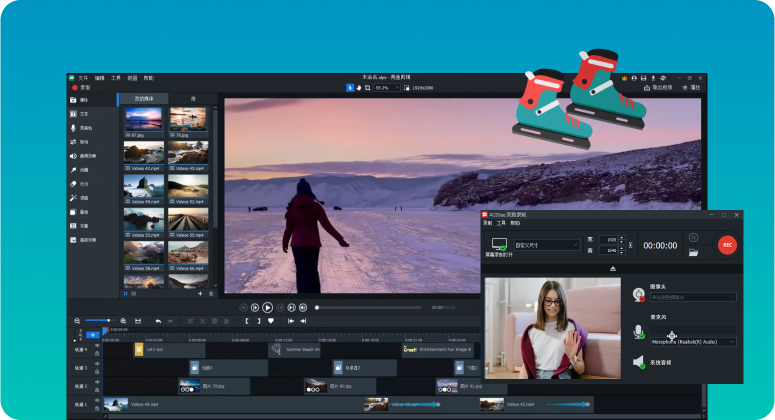
Task: Disable the microphone toggle in the recorder
Action: click(639, 332)
